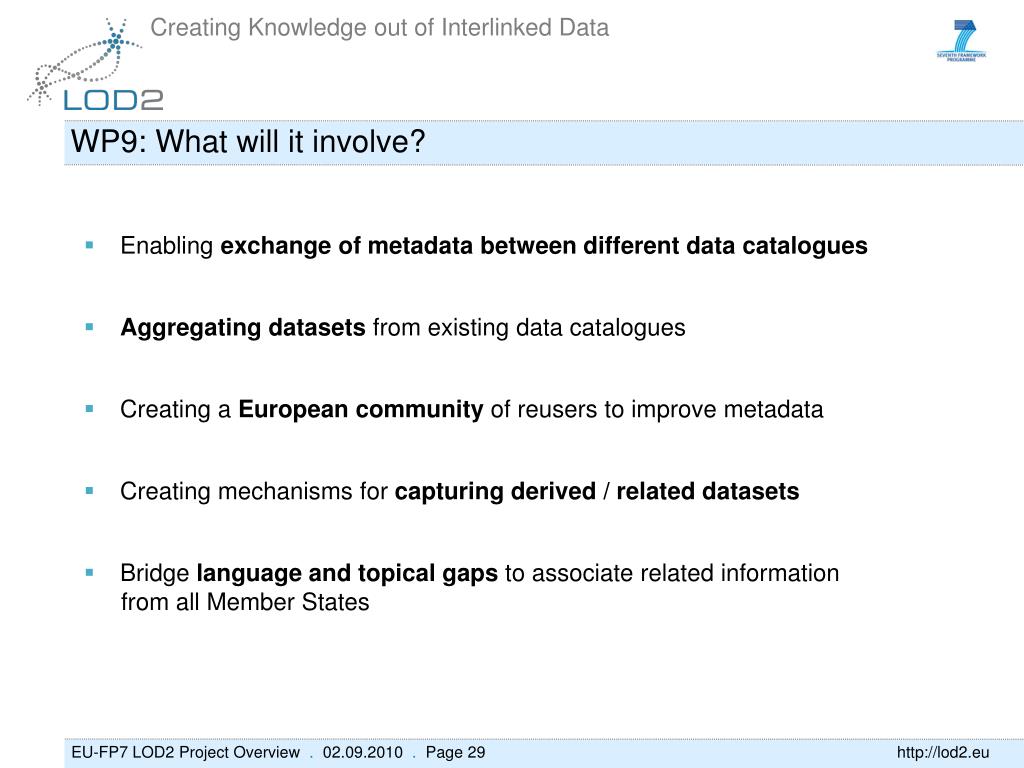Viewport: 1024px width, 768px height.
Task: Click the 'Page 29' footer label
Action: point(455,752)
